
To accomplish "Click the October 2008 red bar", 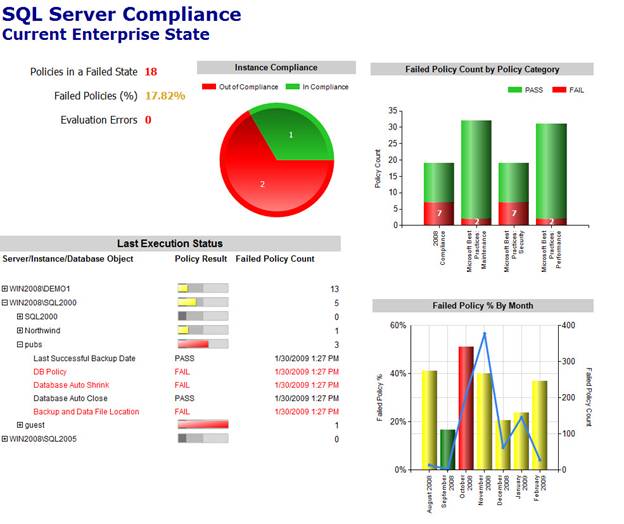I will point(466,408).
